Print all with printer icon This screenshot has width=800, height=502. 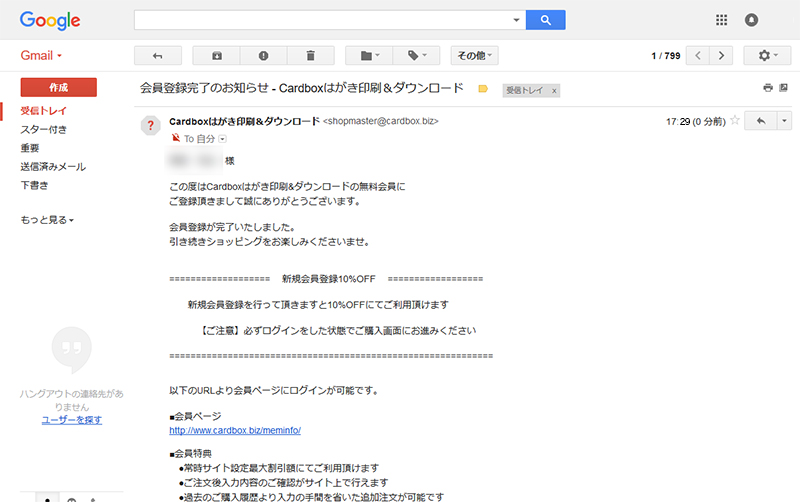[x=768, y=88]
